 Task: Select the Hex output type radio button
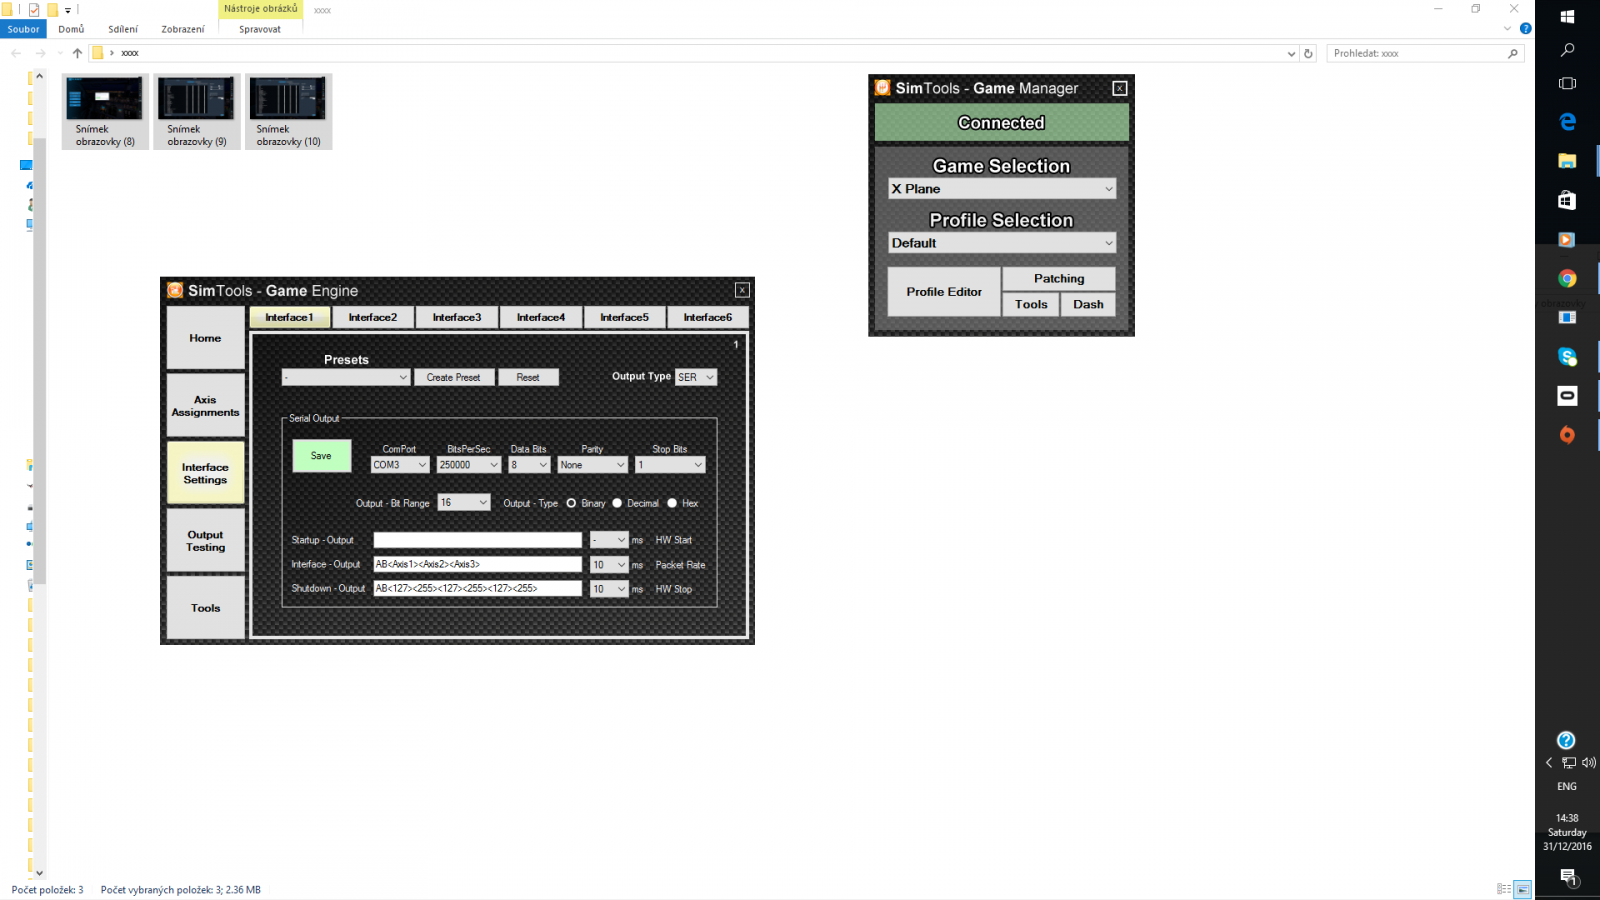(x=672, y=503)
